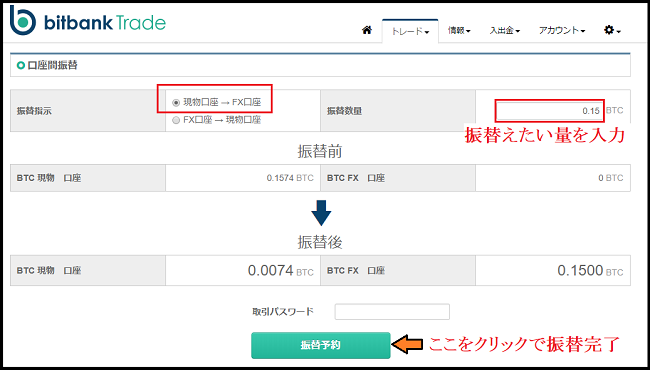Click the bitbank Trade logo
Viewport: 650px width, 370px height.
click(88, 20)
